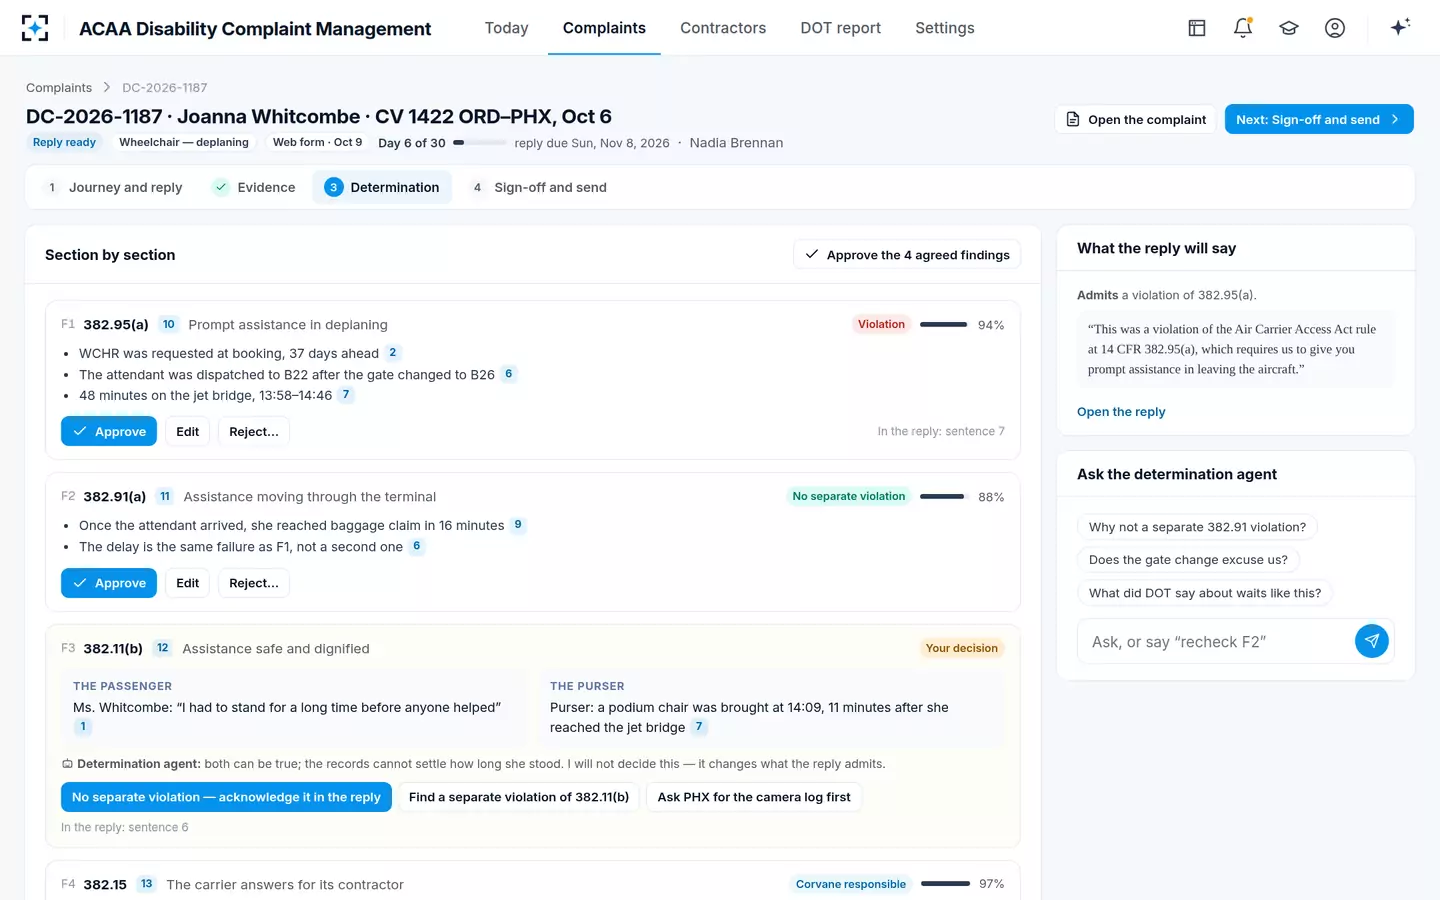Open Reject... options for F2

[254, 583]
